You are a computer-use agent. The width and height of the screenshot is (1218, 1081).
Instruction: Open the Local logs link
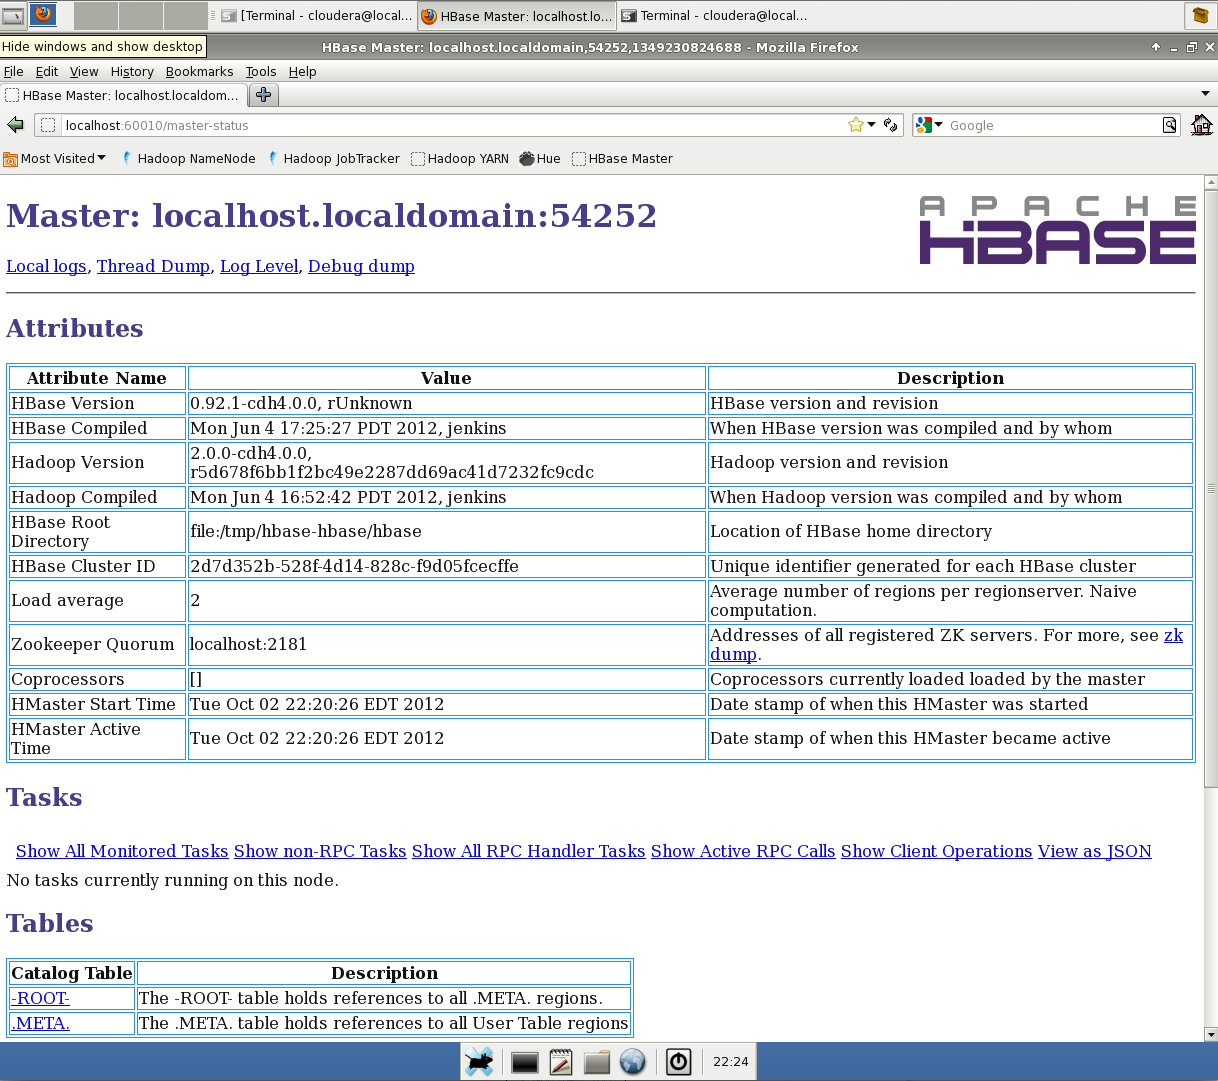pyautogui.click(x=46, y=266)
